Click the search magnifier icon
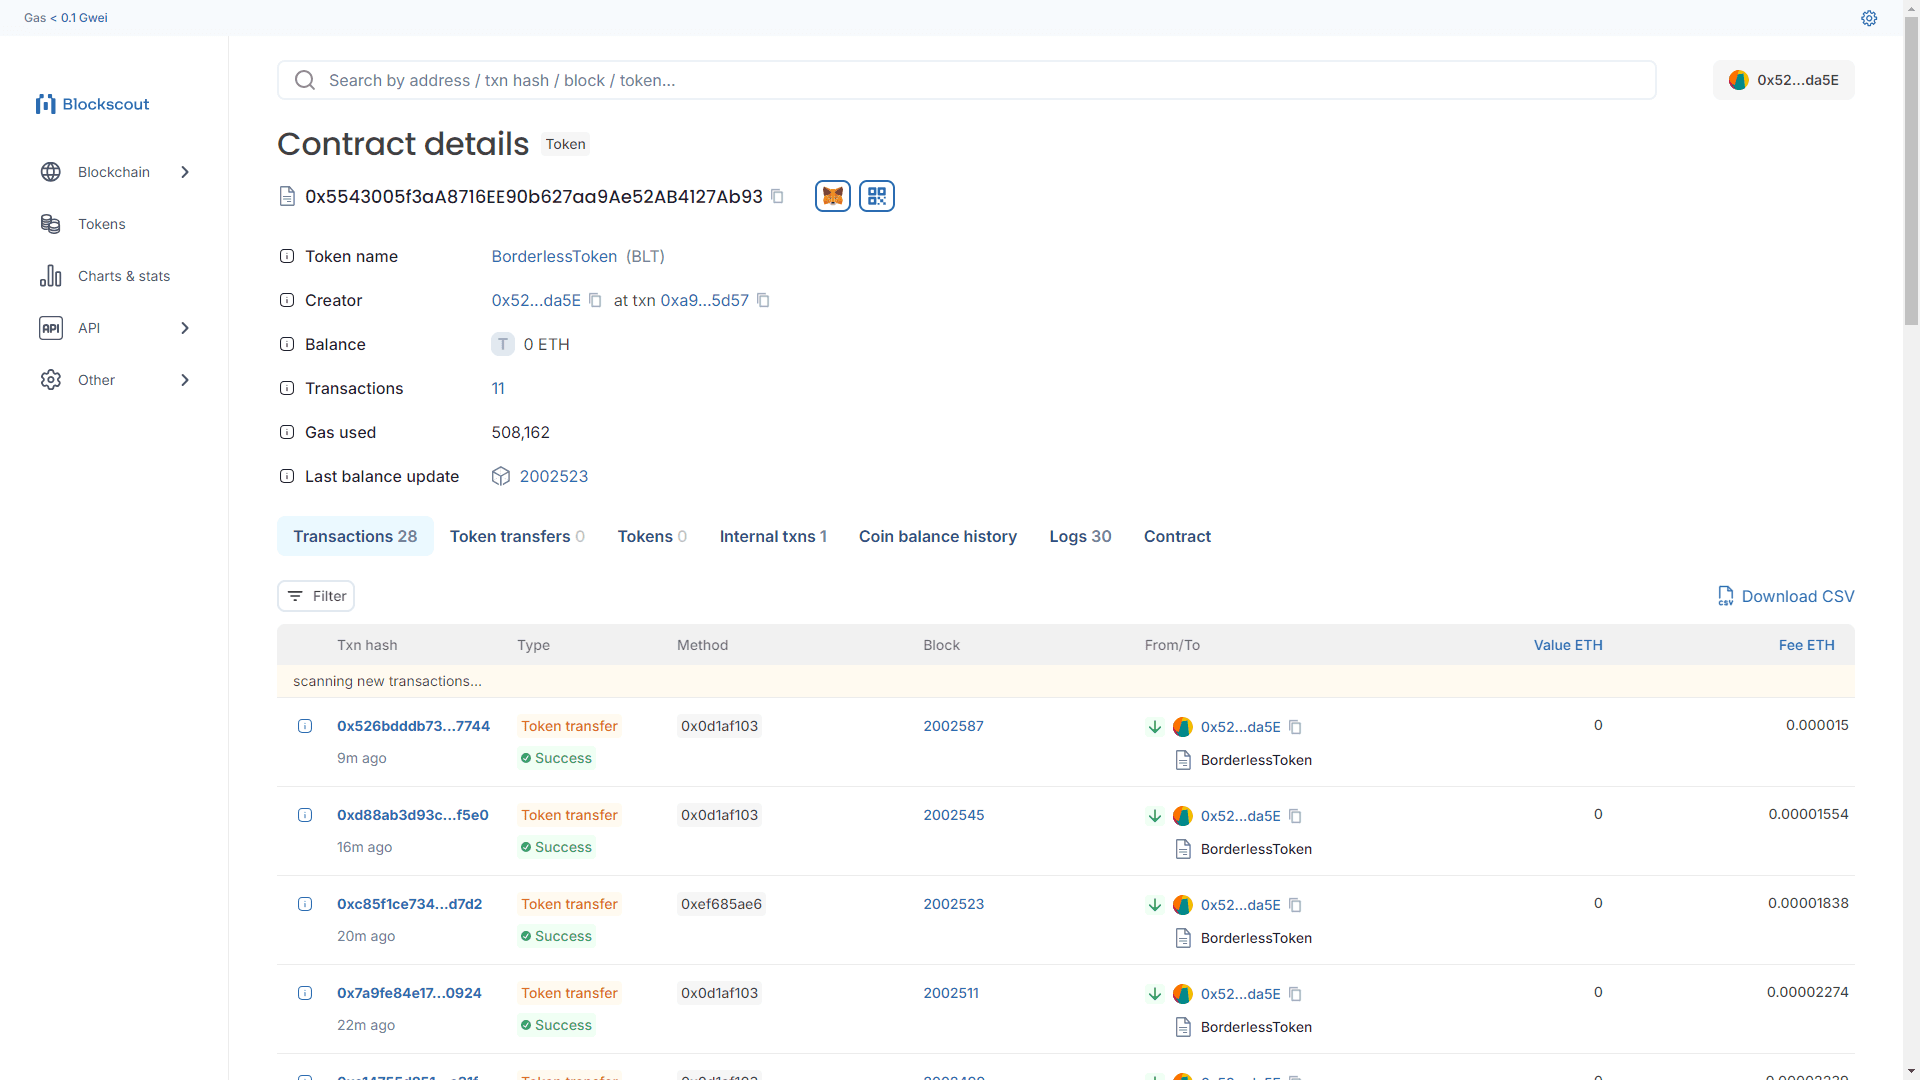Image resolution: width=1920 pixels, height=1080 pixels. pyautogui.click(x=305, y=80)
